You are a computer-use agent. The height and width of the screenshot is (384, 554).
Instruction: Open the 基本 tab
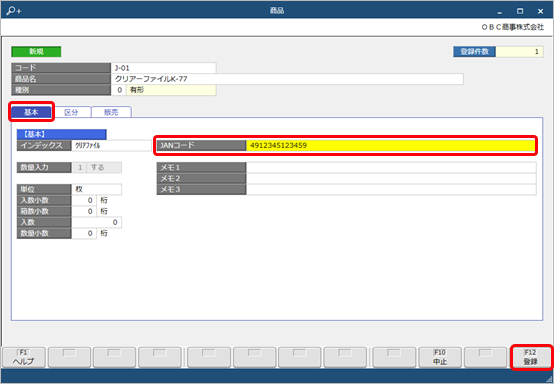(x=31, y=112)
